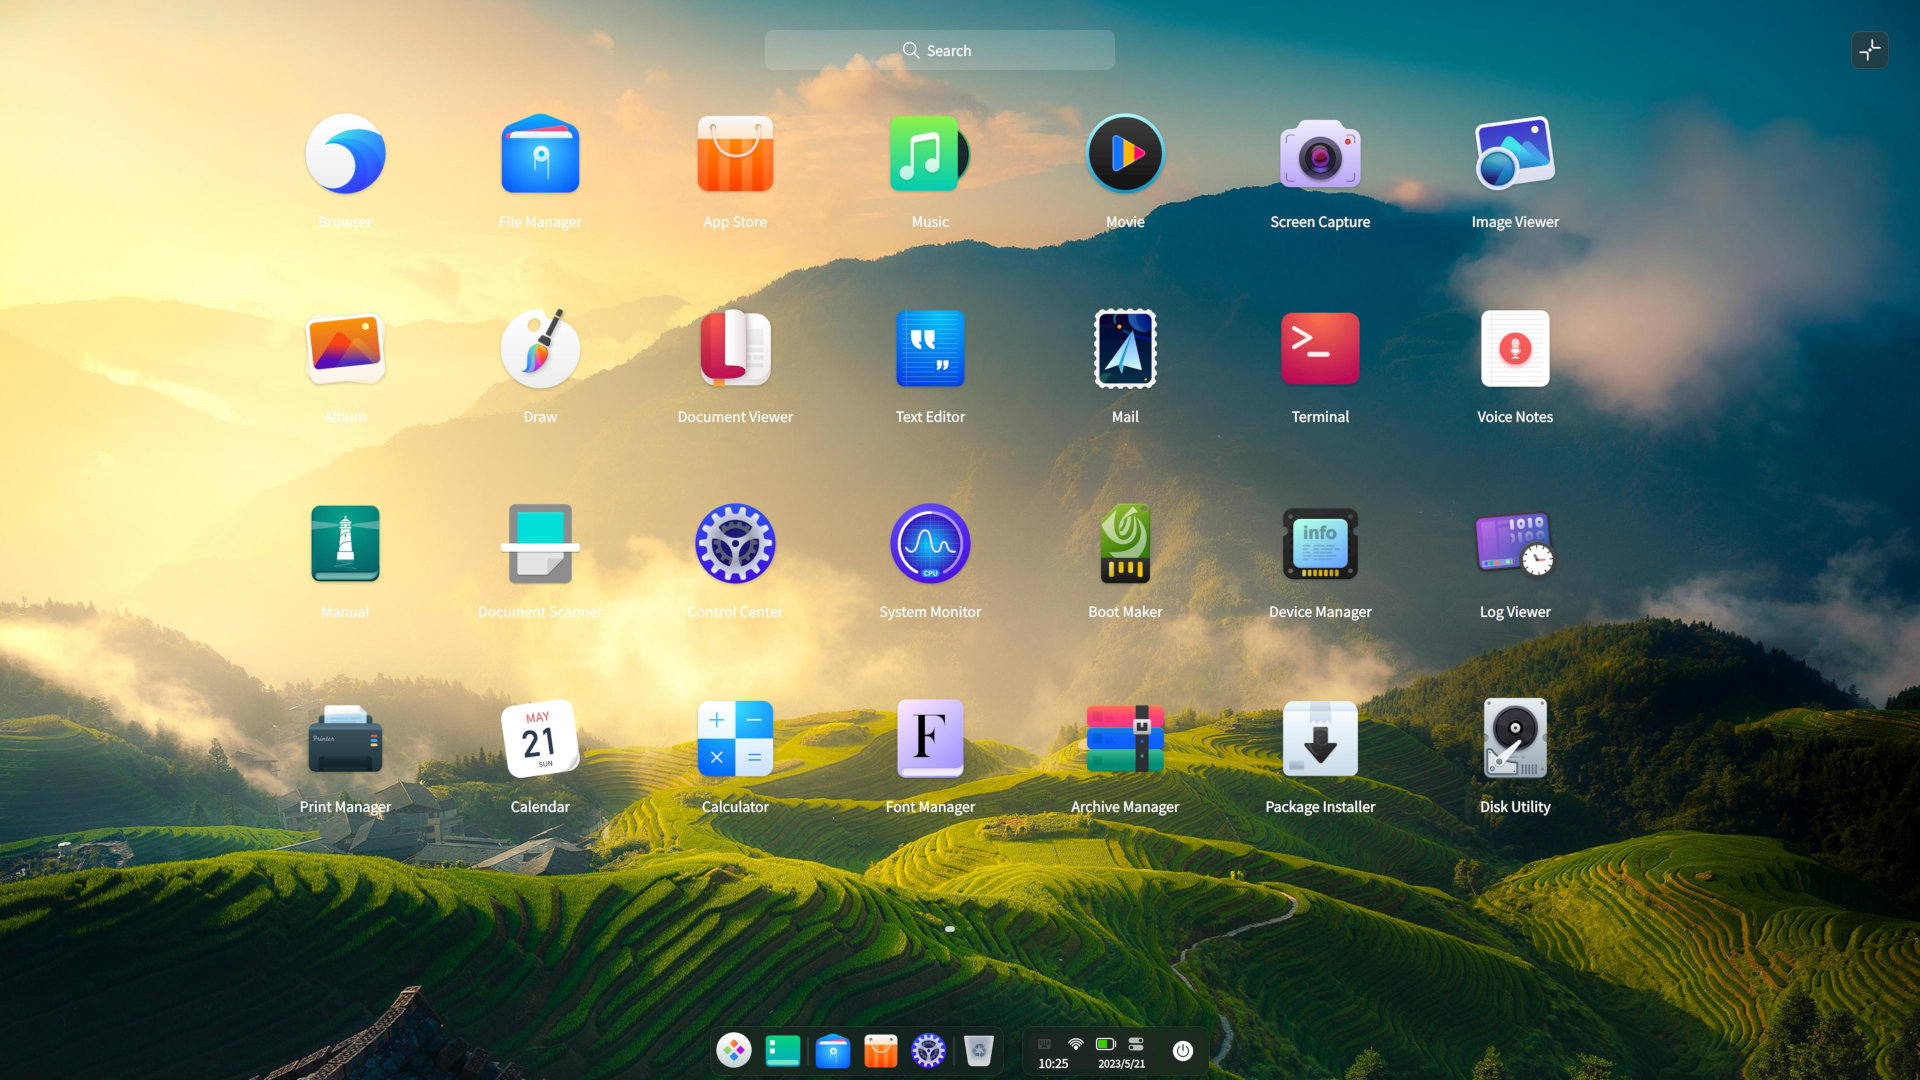Image resolution: width=1920 pixels, height=1080 pixels.
Task: Open the Voice Notes app
Action: (1514, 349)
